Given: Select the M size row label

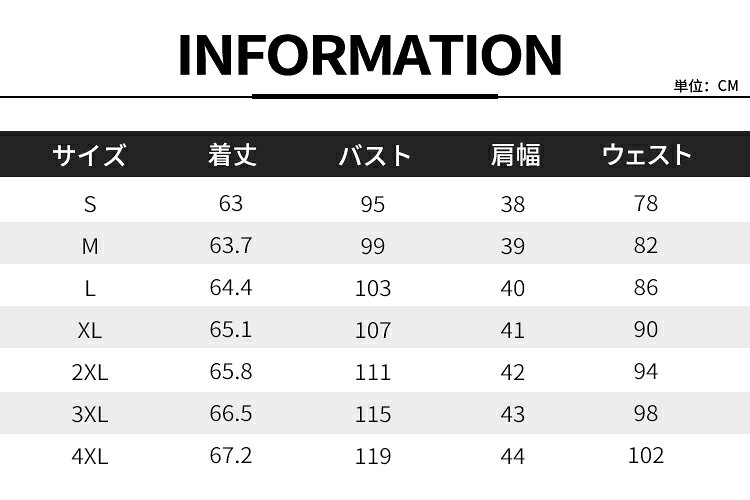Looking at the screenshot, I should point(90,246).
